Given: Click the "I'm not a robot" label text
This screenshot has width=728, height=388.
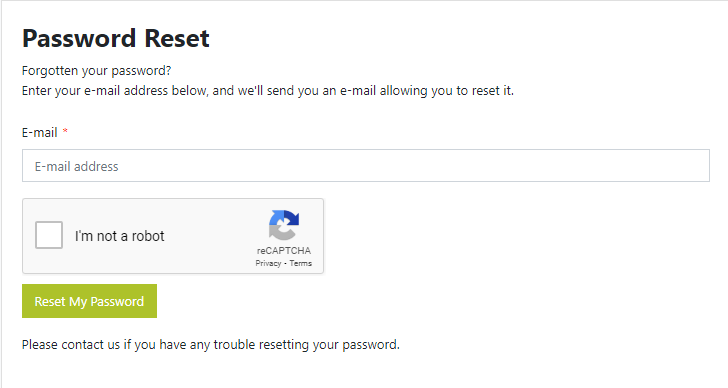Looking at the screenshot, I should (120, 236).
